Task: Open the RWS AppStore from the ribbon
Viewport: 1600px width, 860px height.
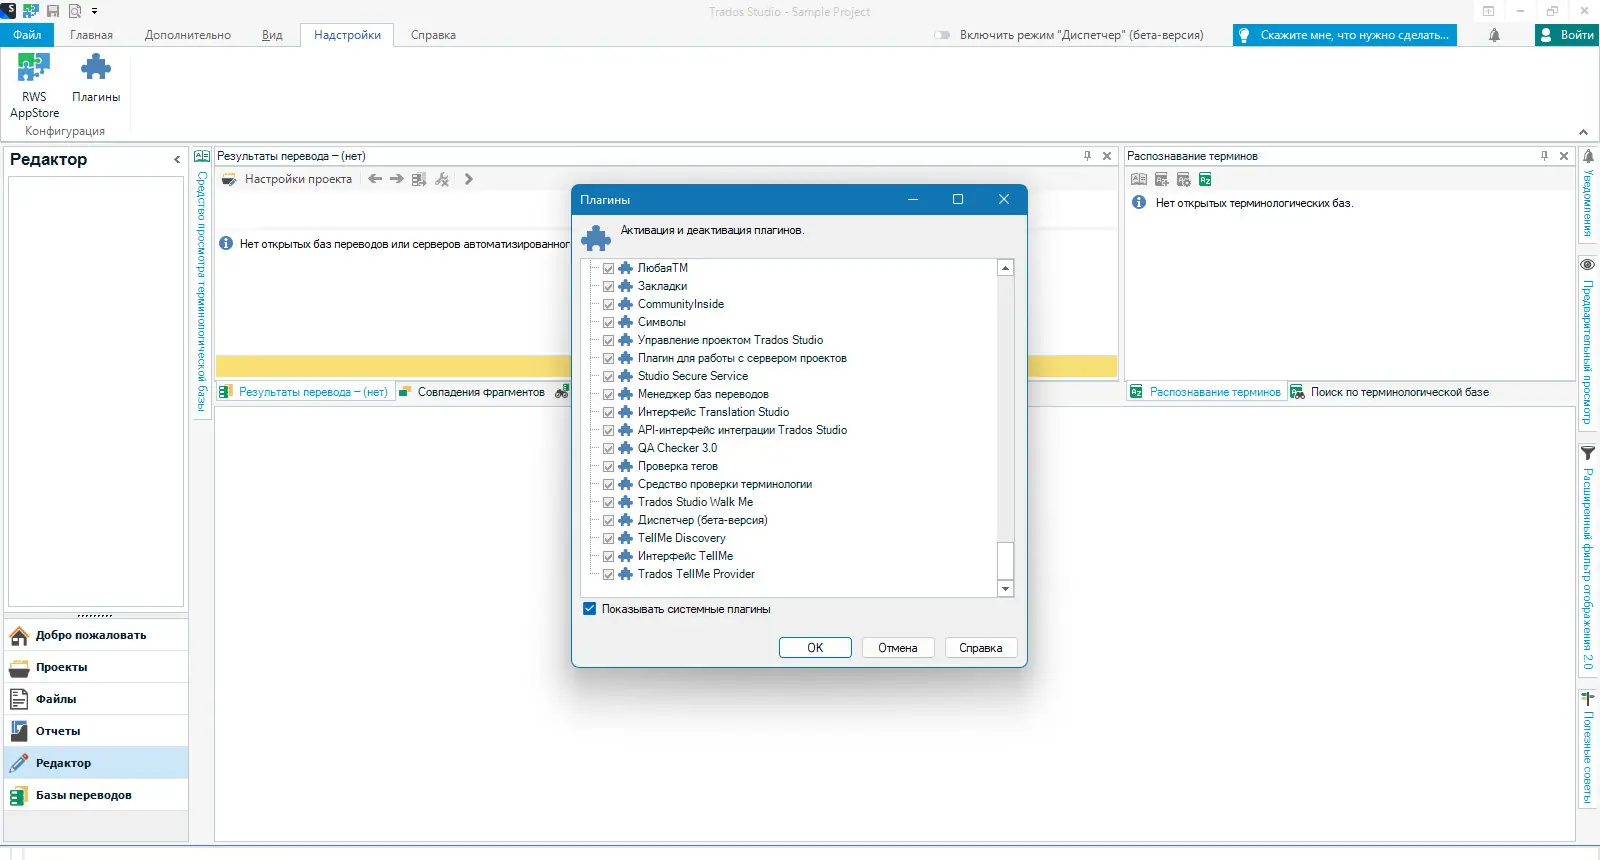Action: point(34,85)
